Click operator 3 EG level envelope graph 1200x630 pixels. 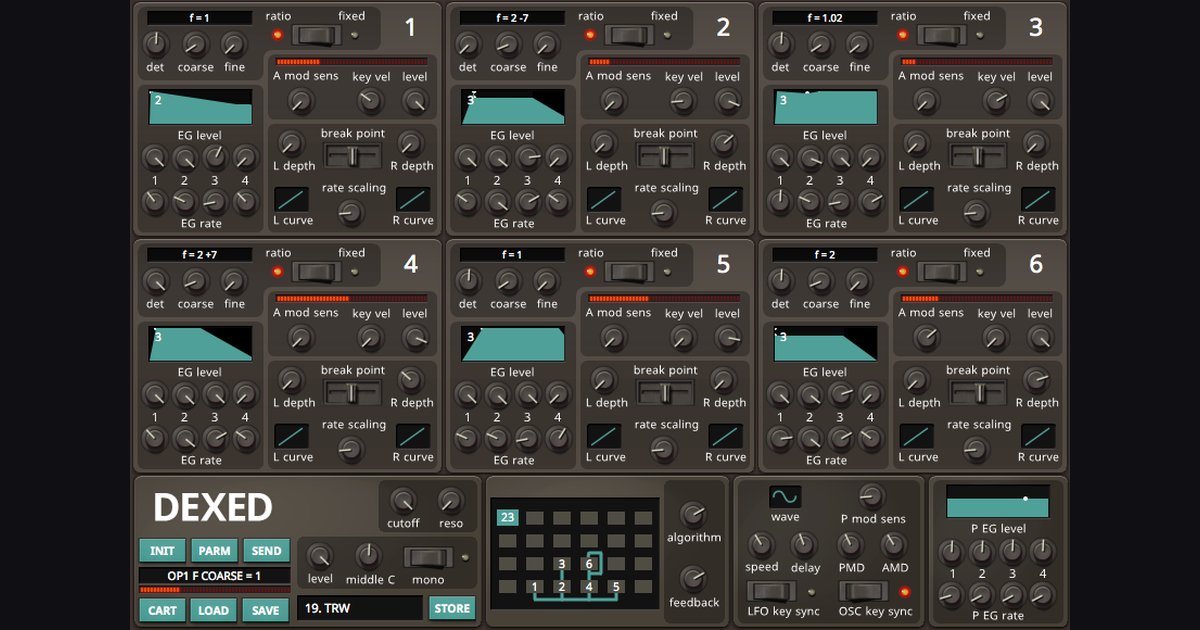(x=823, y=107)
